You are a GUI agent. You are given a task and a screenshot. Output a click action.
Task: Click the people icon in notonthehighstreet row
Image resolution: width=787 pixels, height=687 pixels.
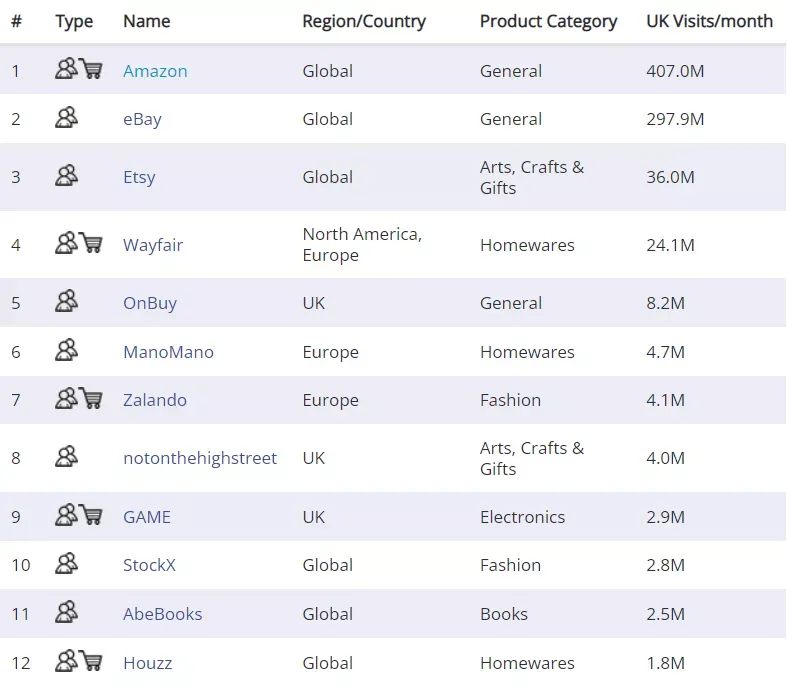click(x=66, y=456)
